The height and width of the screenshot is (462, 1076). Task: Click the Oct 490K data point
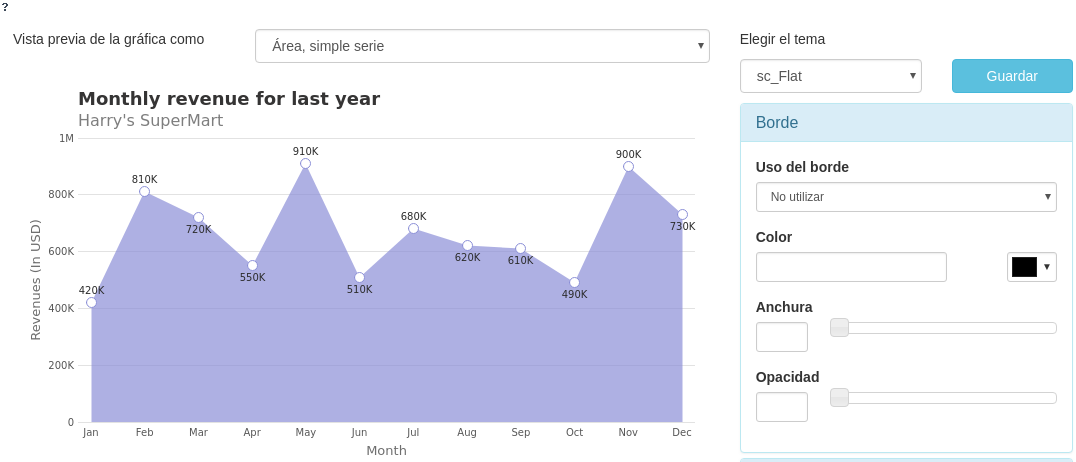[574, 283]
